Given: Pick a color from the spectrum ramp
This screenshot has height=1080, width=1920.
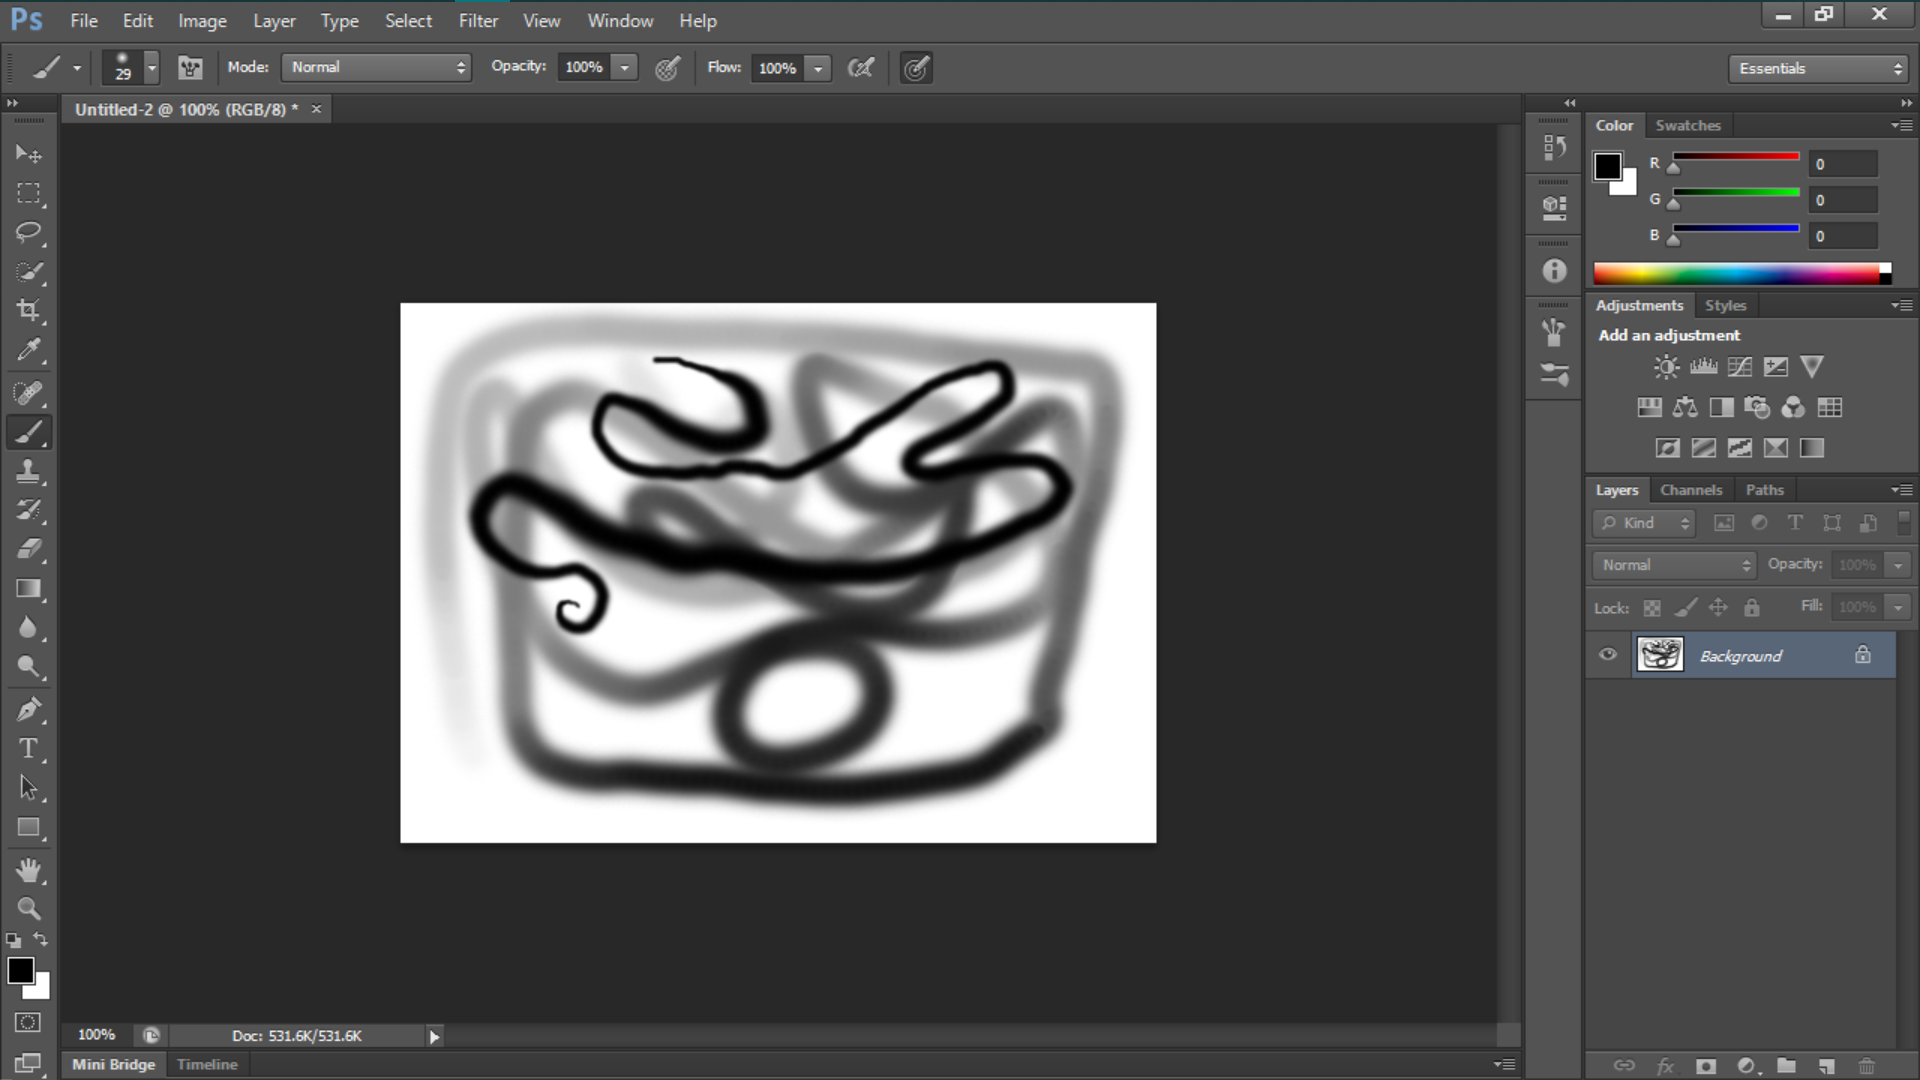Looking at the screenshot, I should click(1740, 272).
